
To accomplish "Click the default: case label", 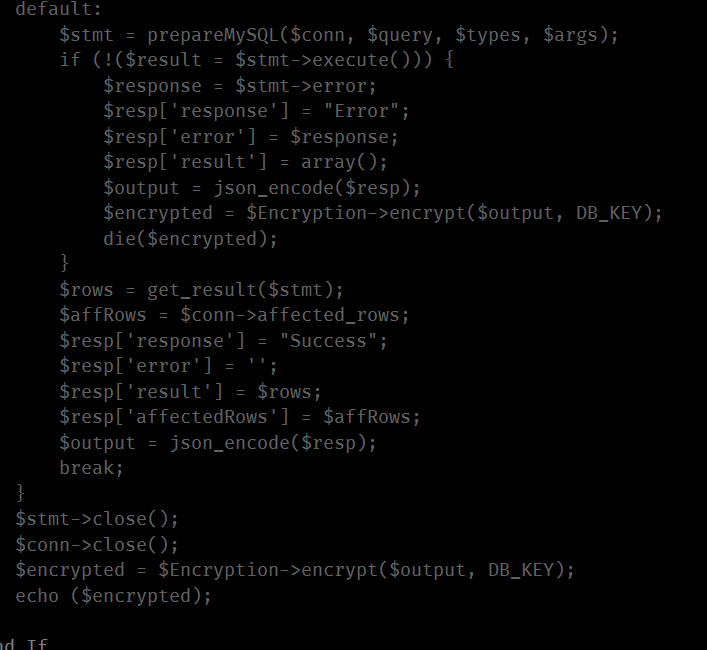I will 59,8.
